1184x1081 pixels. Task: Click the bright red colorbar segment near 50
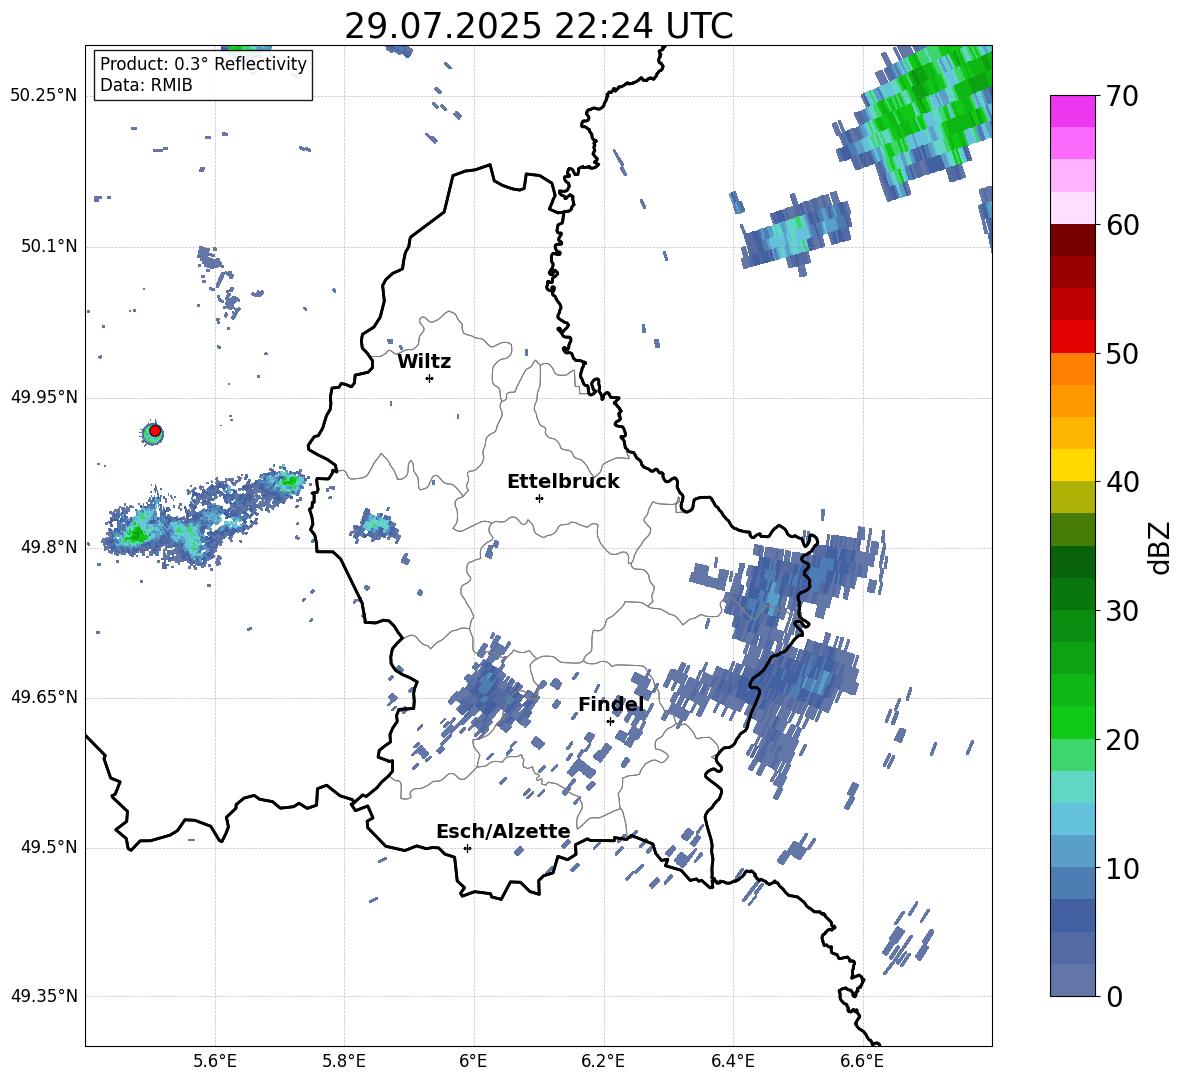(x=1072, y=337)
